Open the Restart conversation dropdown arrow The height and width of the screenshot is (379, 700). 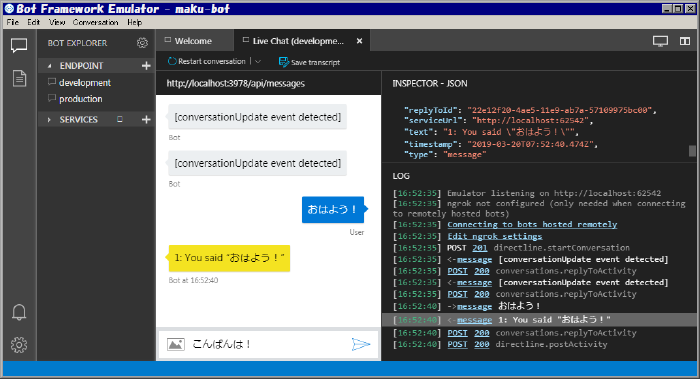(x=258, y=62)
